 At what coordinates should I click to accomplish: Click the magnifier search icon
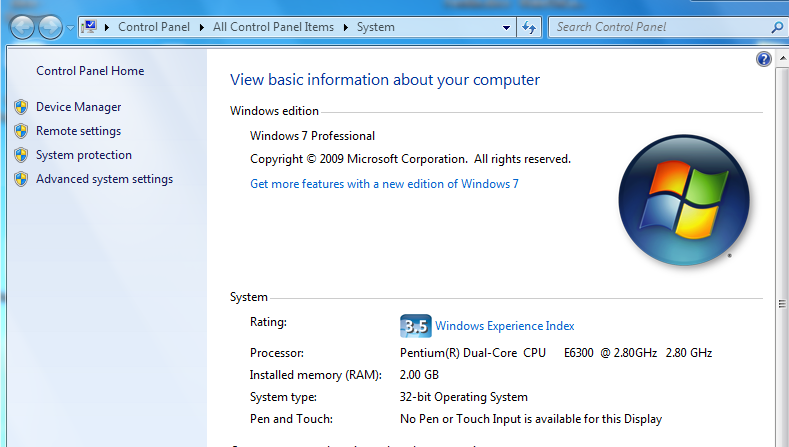(x=778, y=27)
